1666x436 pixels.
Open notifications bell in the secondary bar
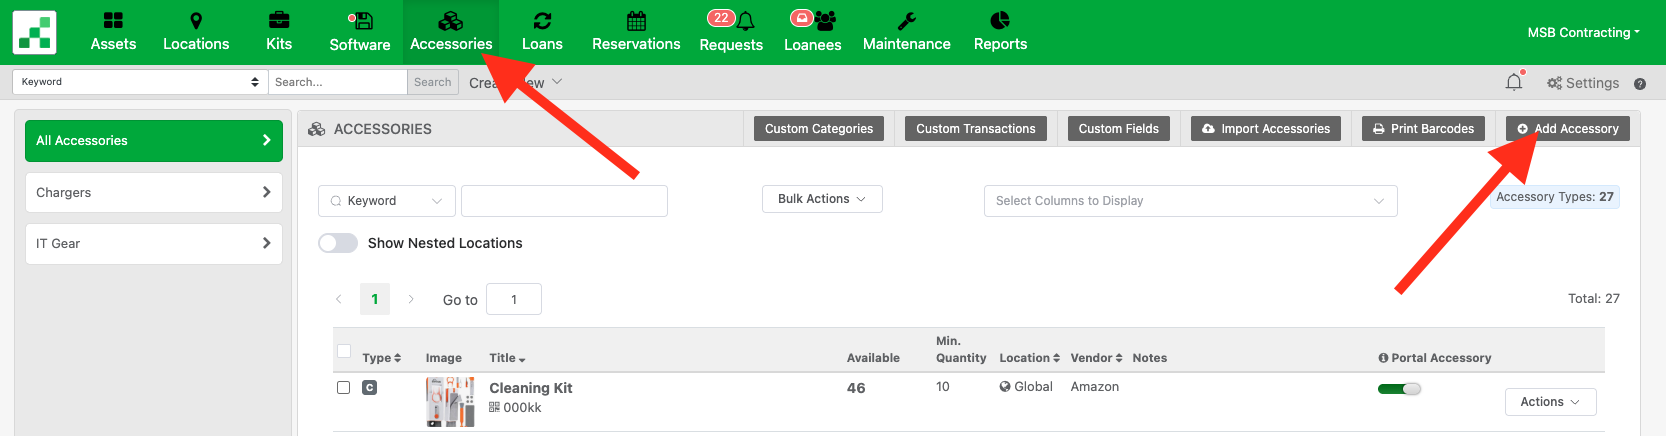(x=1514, y=82)
